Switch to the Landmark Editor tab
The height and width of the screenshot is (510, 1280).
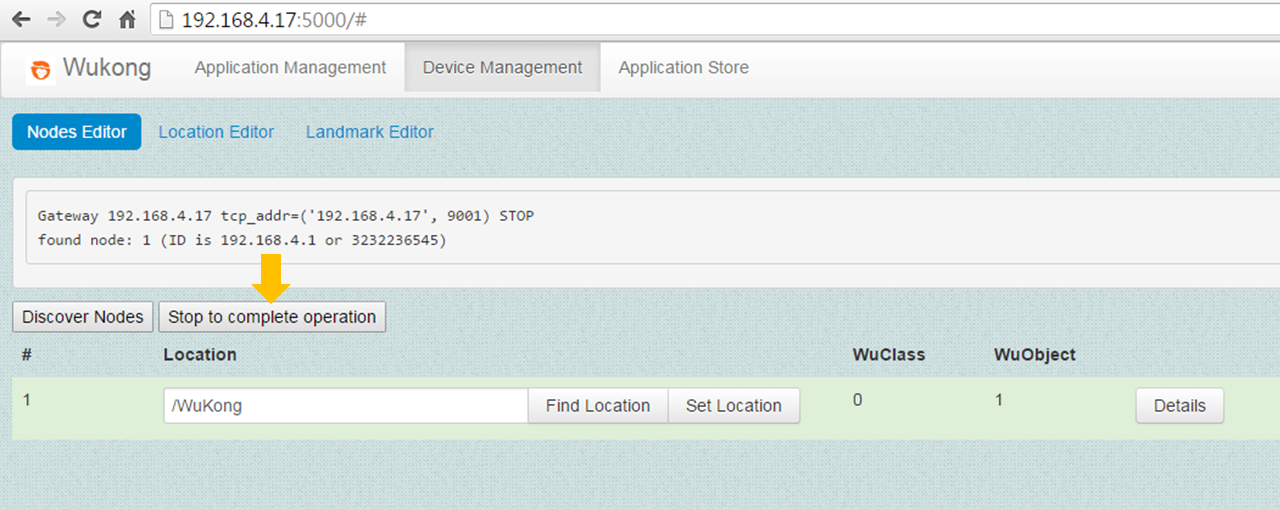coord(370,132)
